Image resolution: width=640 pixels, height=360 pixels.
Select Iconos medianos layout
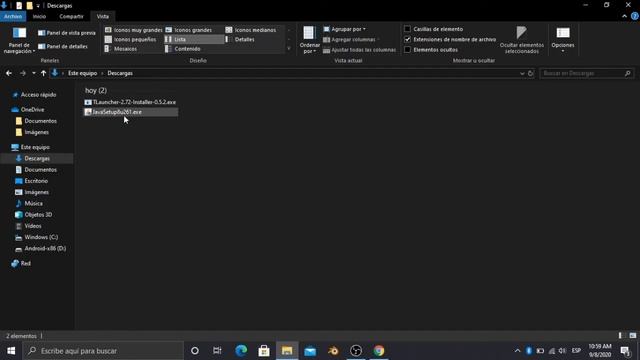251,30
